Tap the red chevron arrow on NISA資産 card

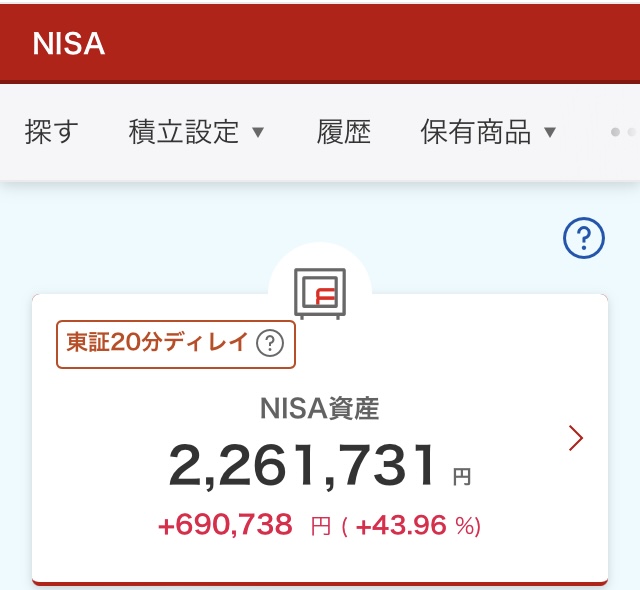tap(576, 438)
